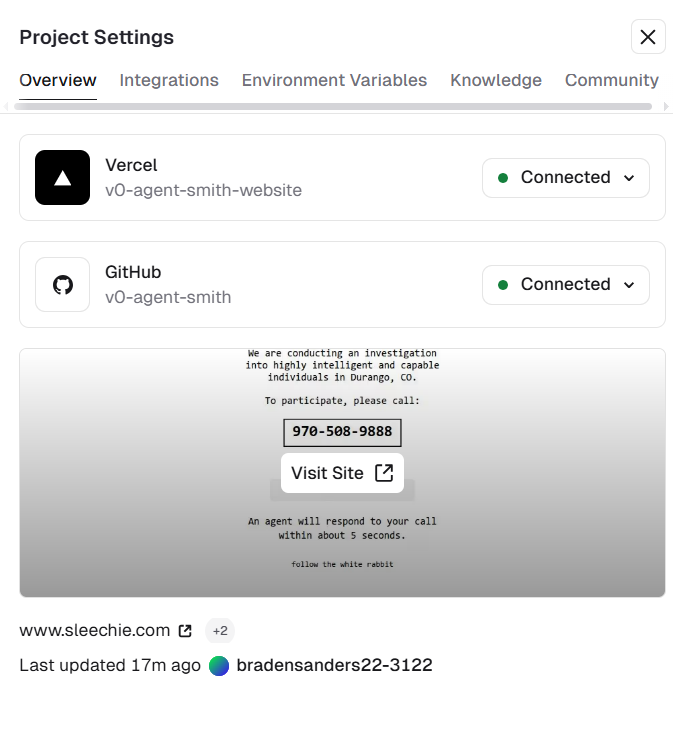Click the Overview tab

point(58,80)
